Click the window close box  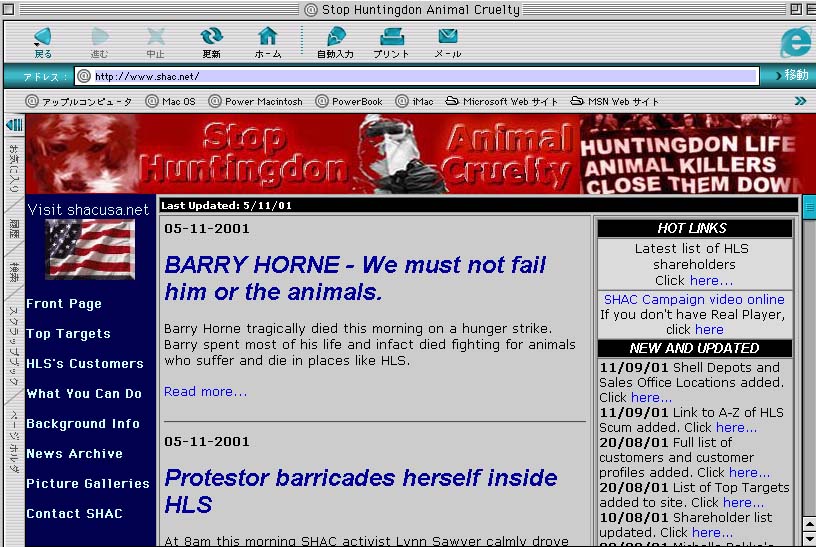point(9,9)
